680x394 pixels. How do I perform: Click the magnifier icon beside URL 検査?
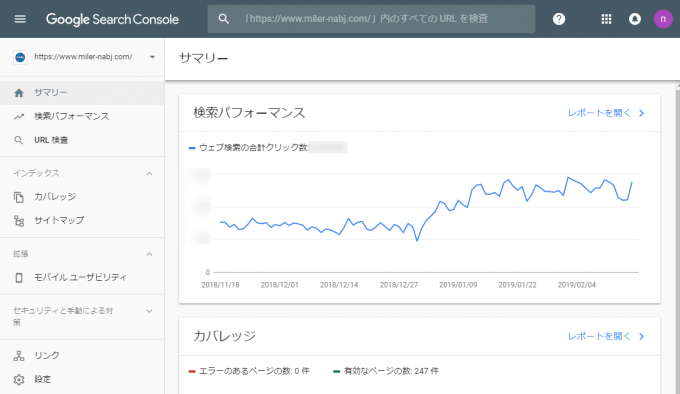point(19,140)
